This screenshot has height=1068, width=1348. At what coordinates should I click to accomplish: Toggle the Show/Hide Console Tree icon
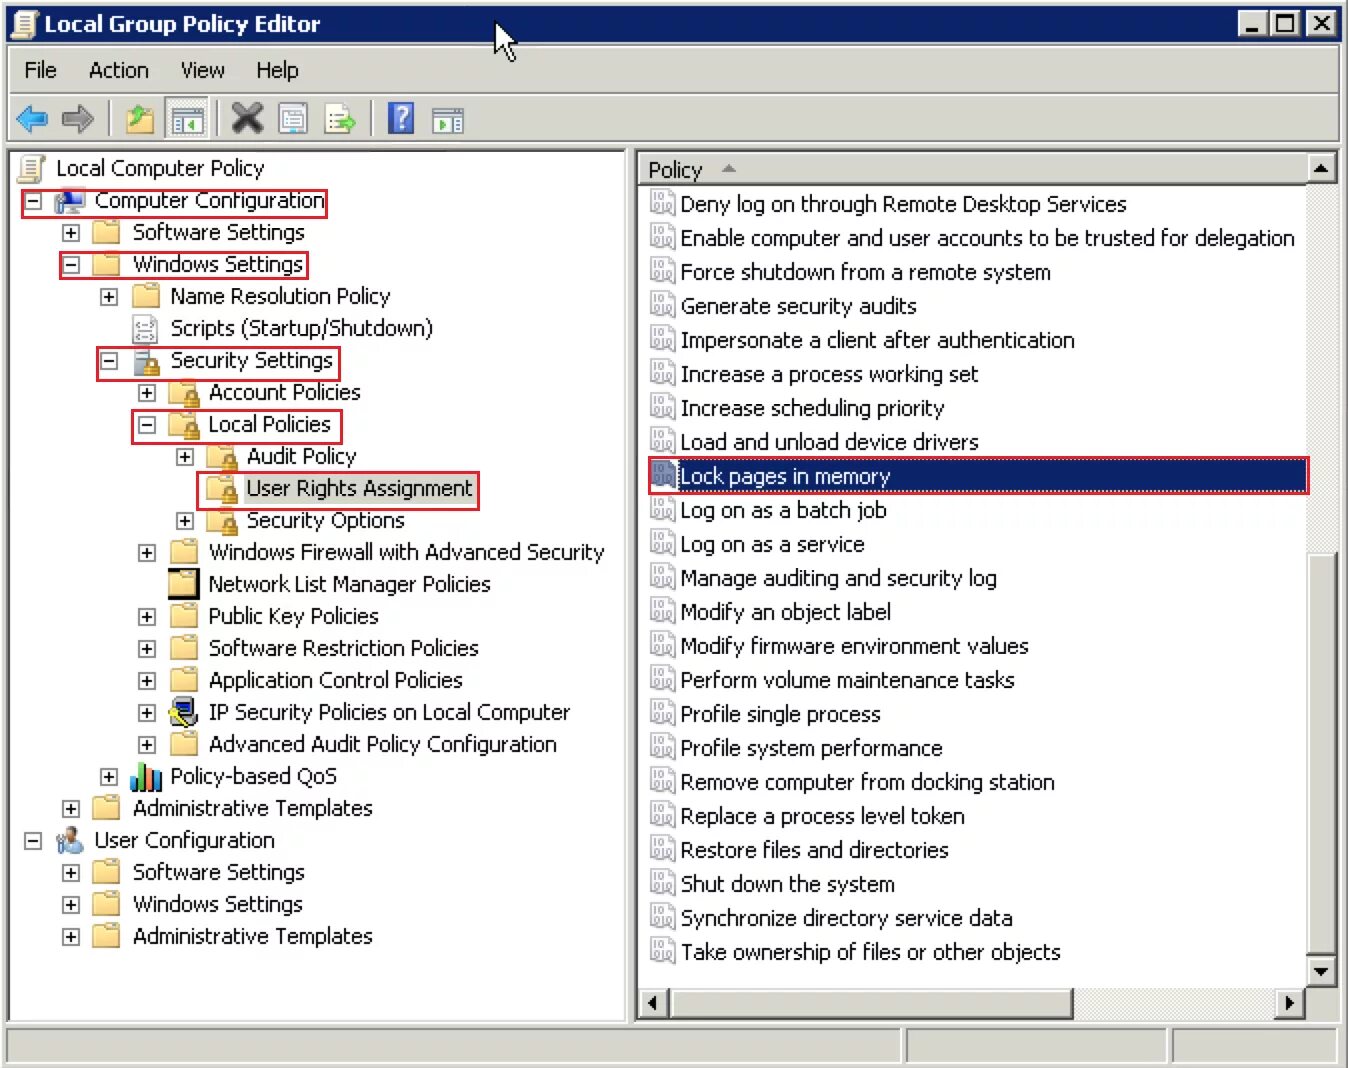pyautogui.click(x=187, y=120)
